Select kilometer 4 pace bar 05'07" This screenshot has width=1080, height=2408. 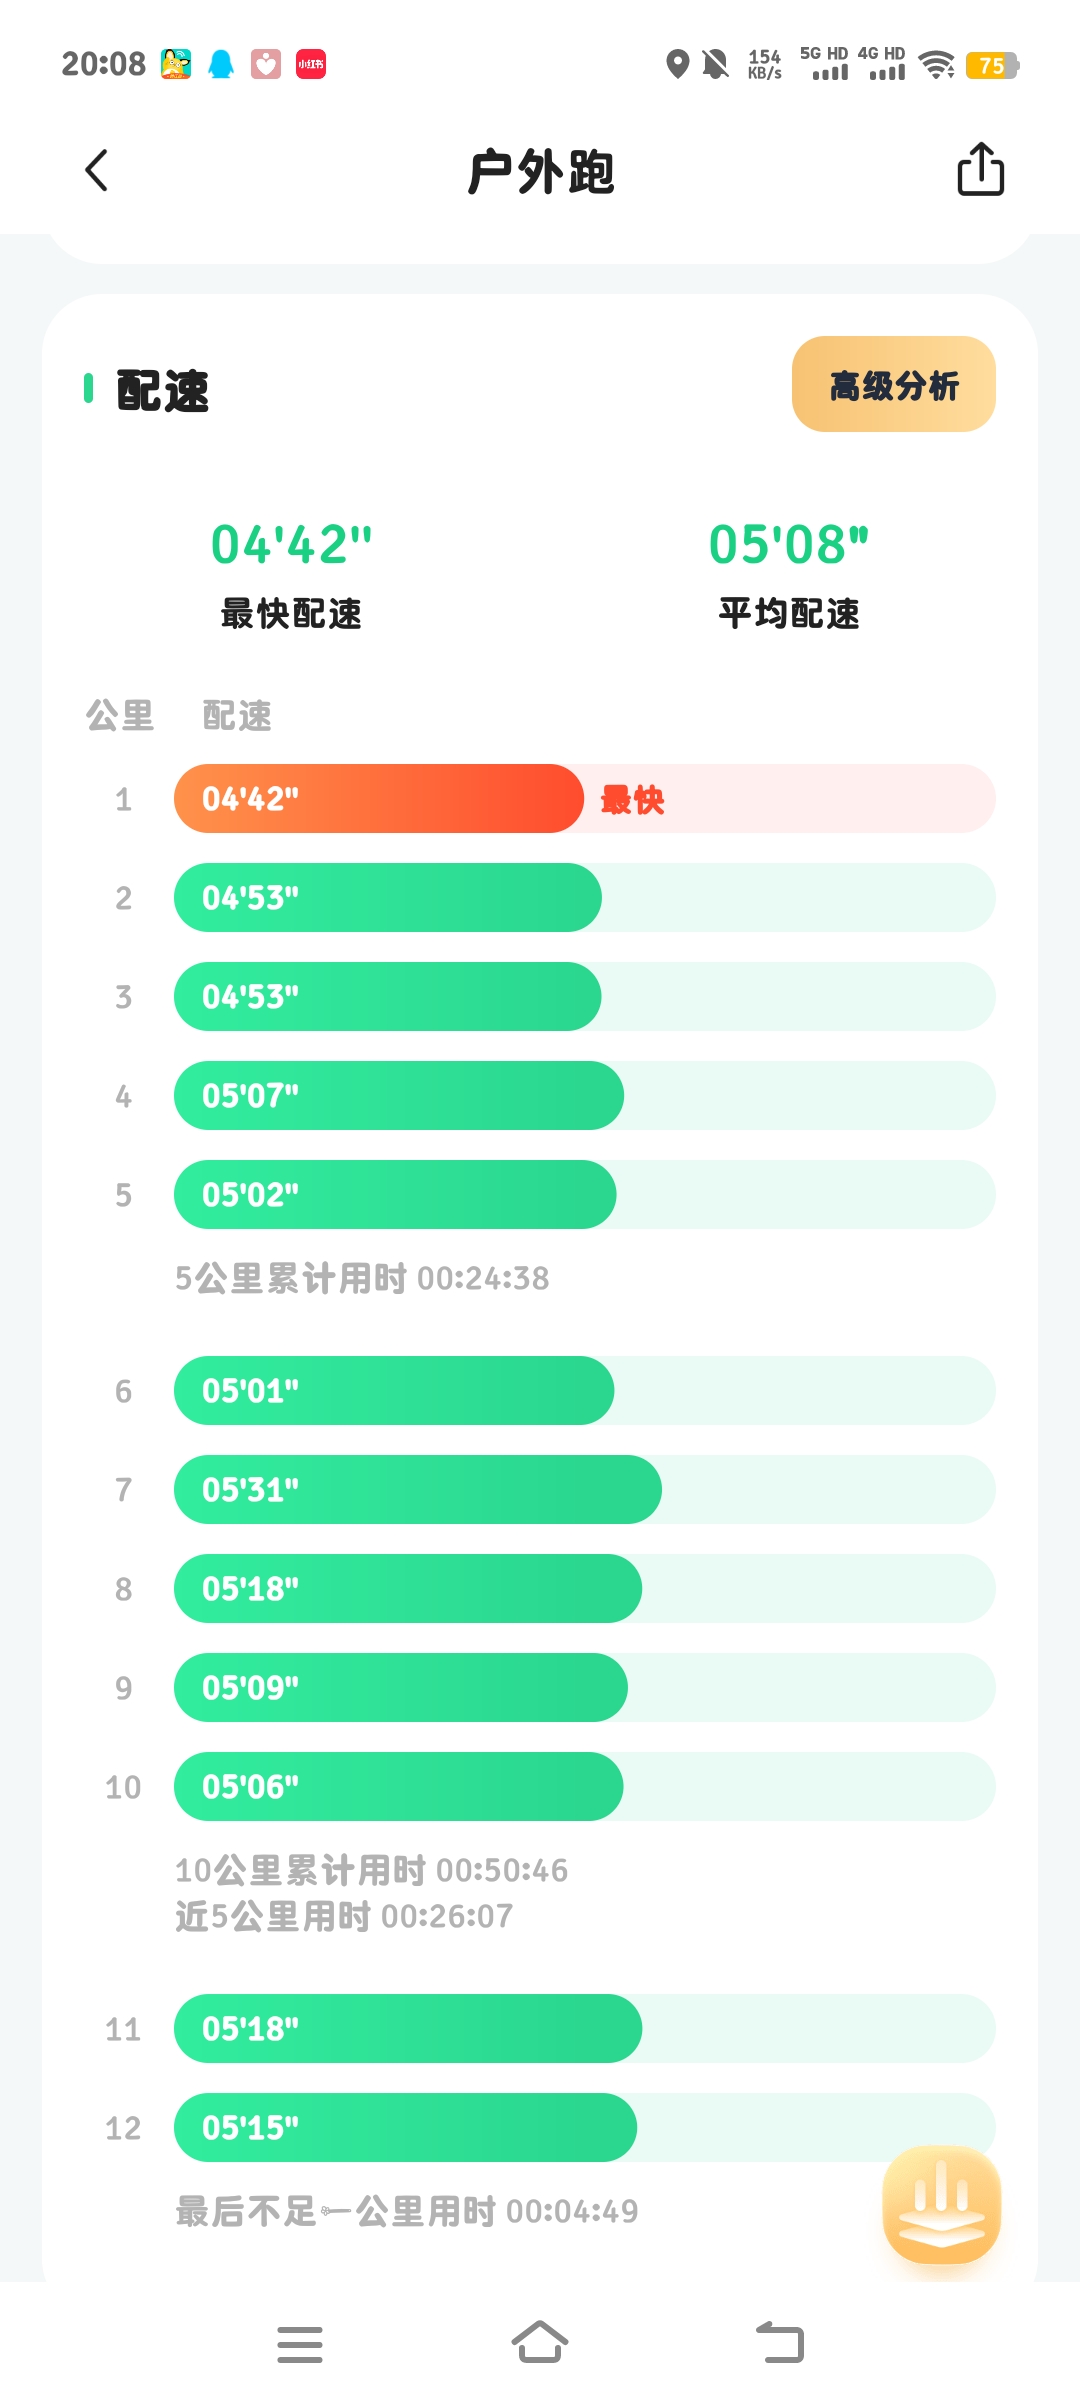[x=398, y=1096]
